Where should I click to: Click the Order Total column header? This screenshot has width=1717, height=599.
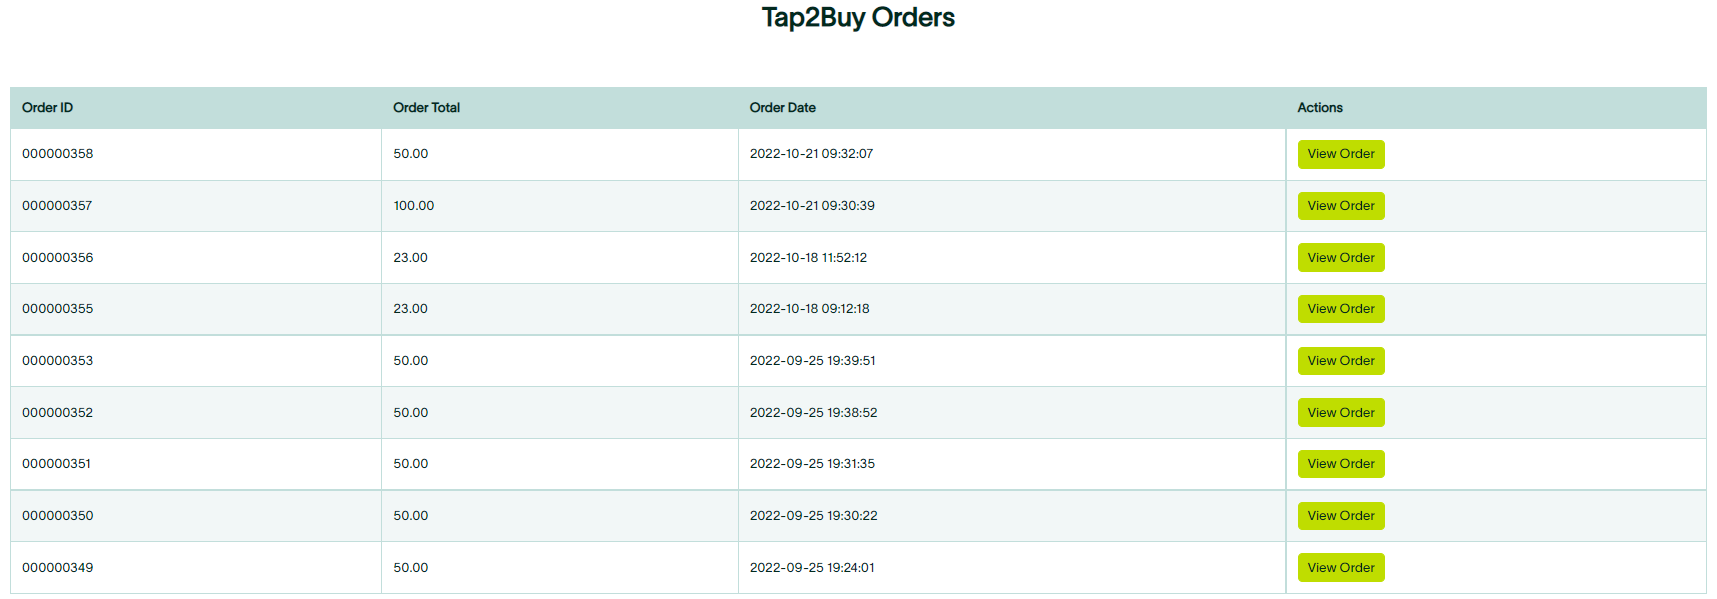427,107
